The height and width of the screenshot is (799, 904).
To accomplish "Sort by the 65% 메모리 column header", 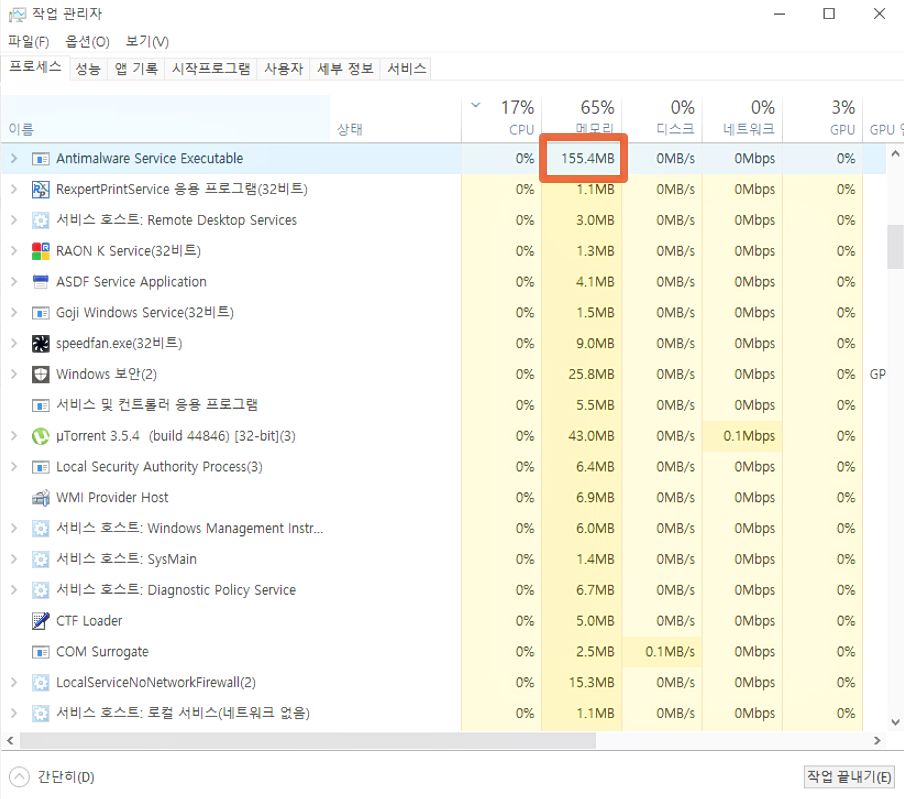I will [x=582, y=118].
